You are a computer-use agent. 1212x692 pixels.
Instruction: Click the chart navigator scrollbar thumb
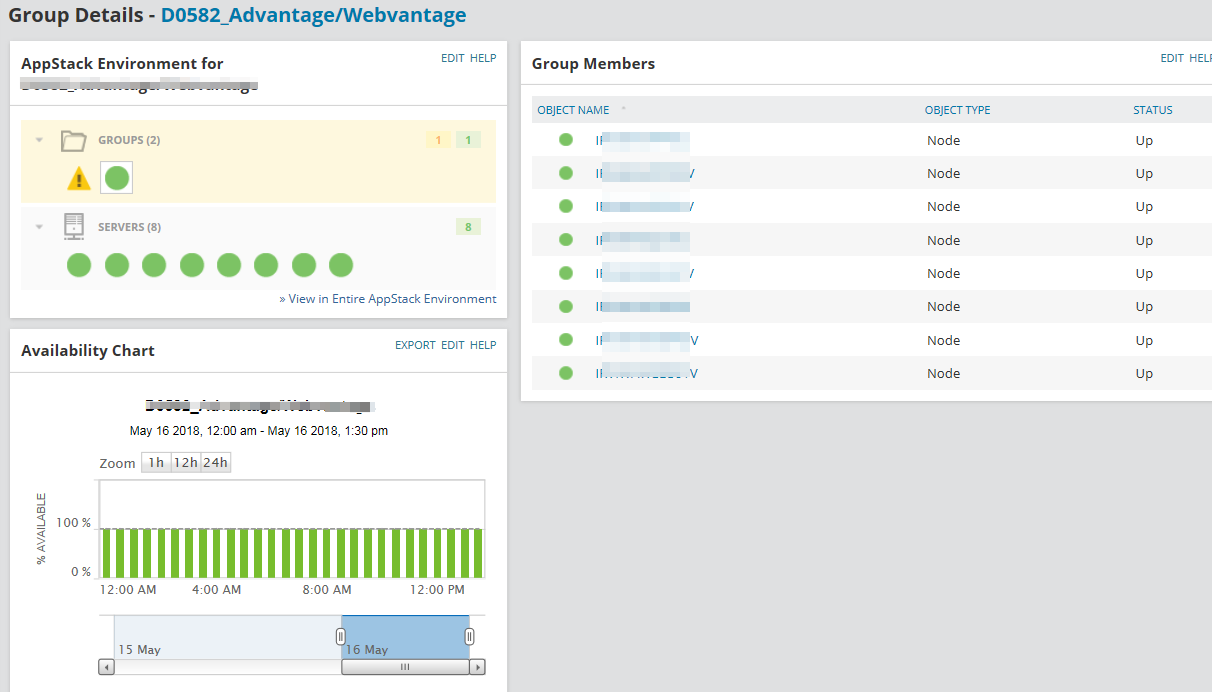click(x=405, y=667)
